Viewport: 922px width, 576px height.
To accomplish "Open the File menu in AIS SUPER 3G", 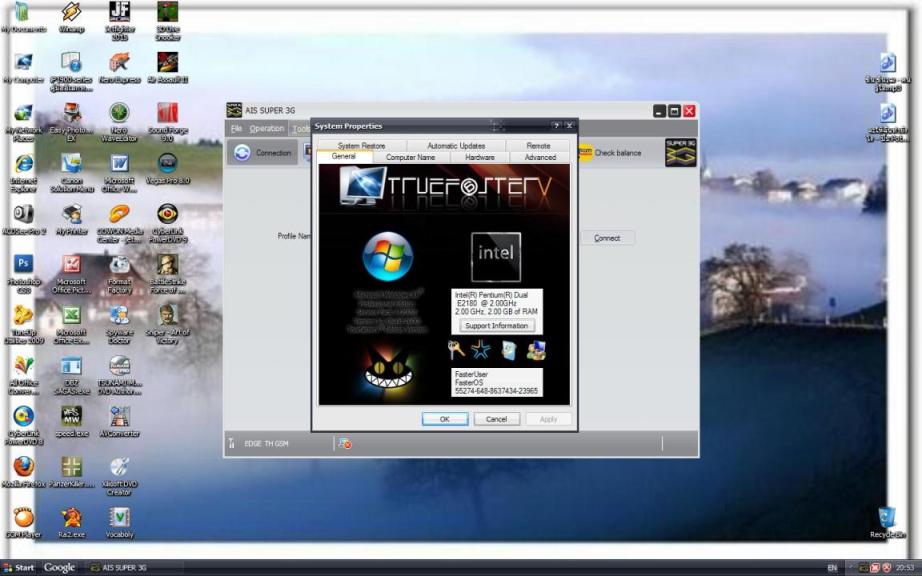I will tap(236, 129).
